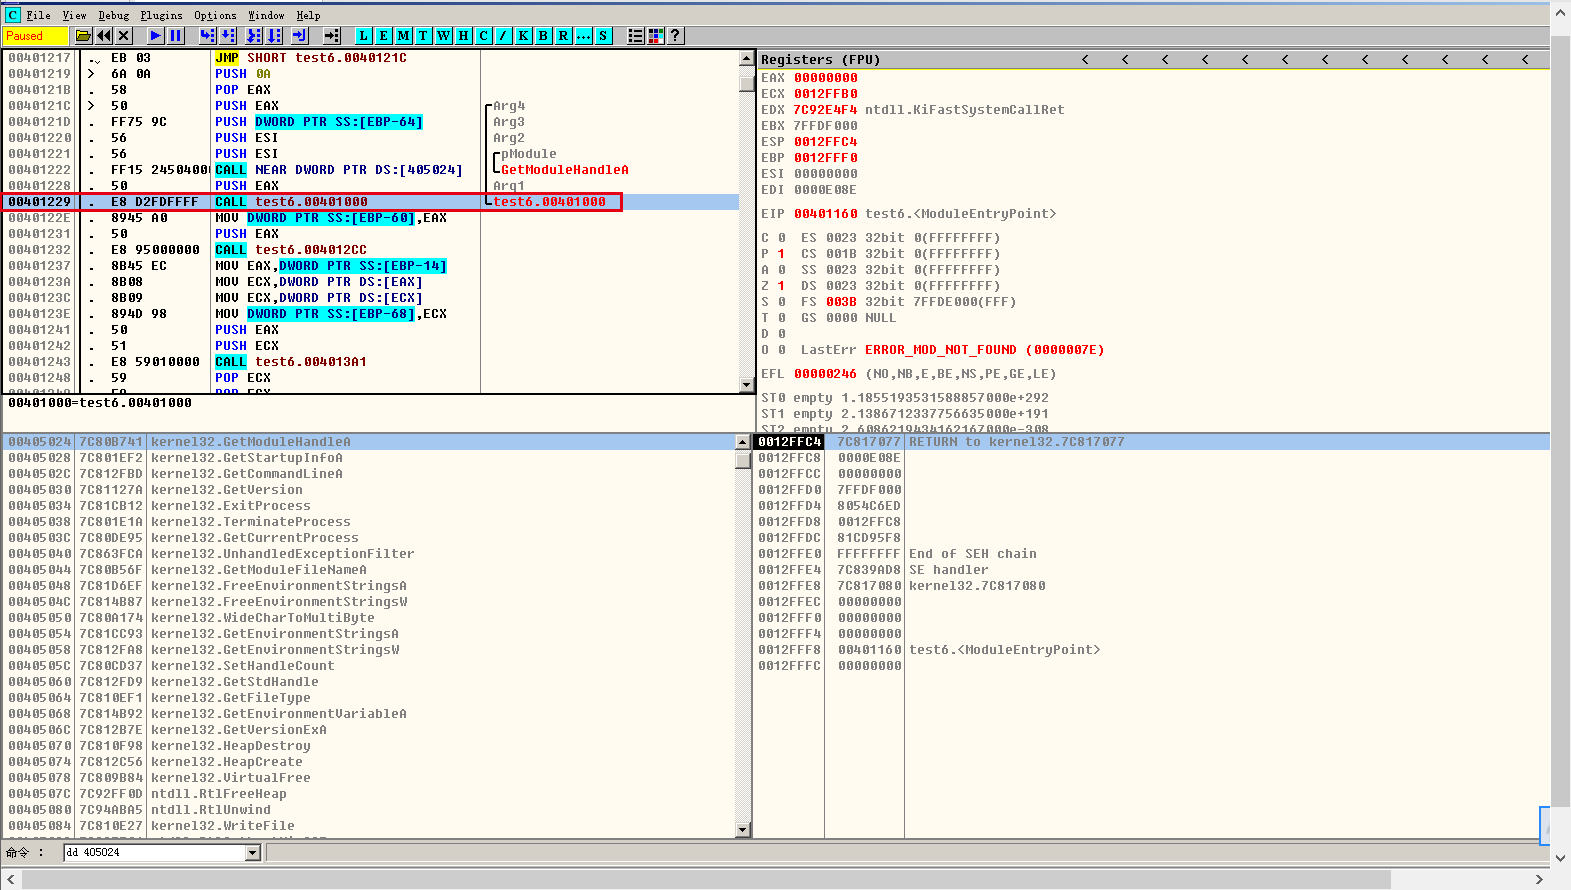Open debugging options list icon
The width and height of the screenshot is (1571, 890).
(636, 36)
